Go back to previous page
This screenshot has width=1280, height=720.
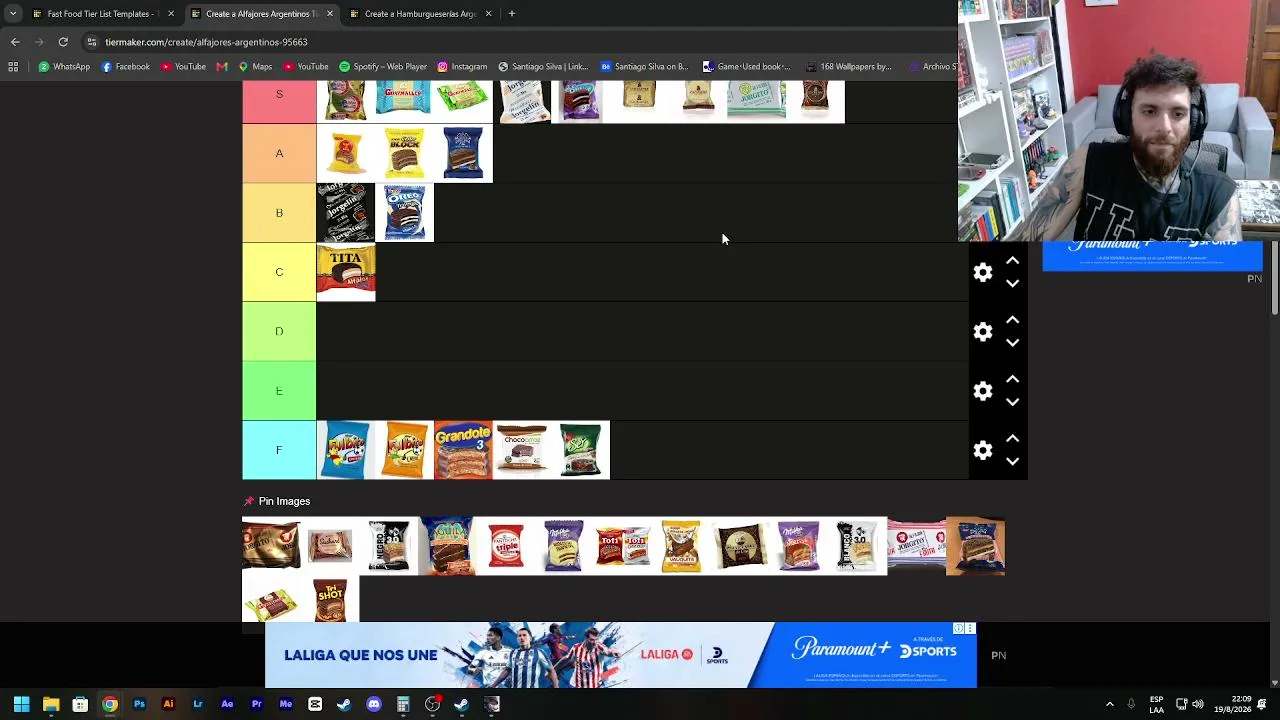tap(15, 42)
